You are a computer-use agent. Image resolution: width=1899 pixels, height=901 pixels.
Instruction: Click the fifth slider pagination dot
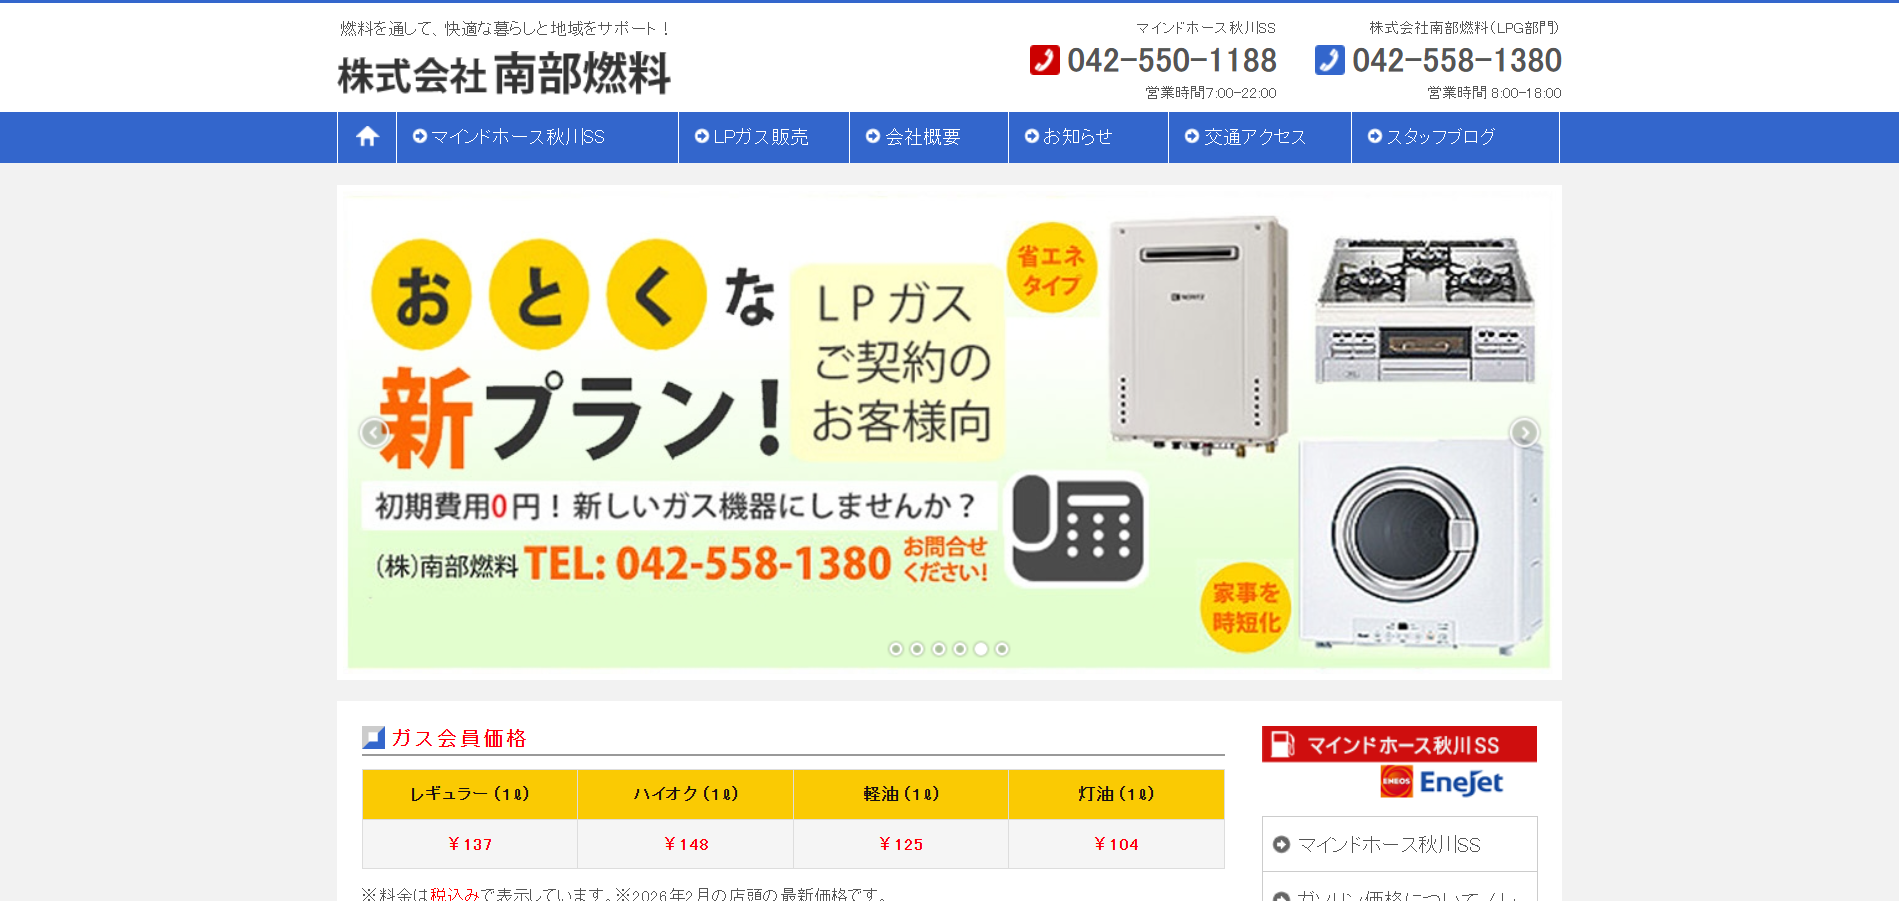point(981,649)
